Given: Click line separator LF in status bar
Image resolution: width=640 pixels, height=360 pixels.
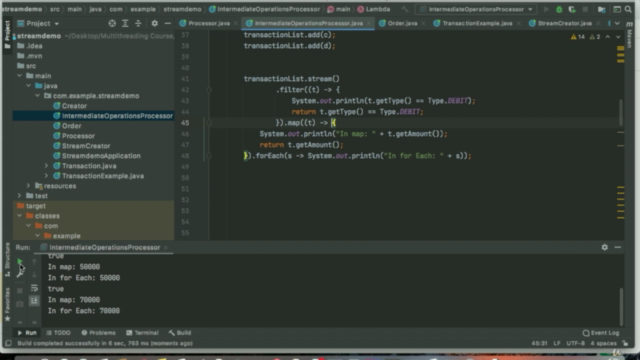Looking at the screenshot, I should (x=557, y=344).
